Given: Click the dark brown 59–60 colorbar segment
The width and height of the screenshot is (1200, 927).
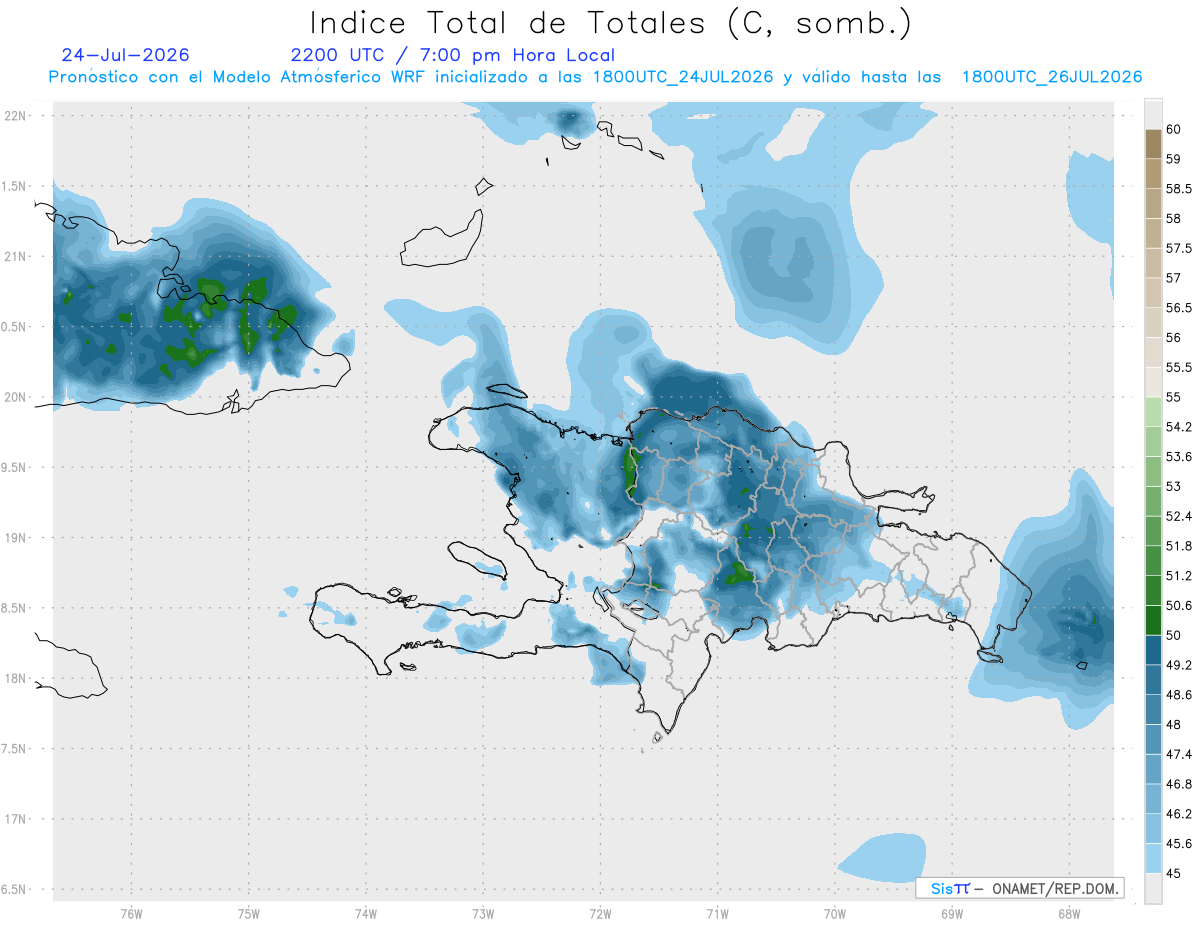Looking at the screenshot, I should [1153, 144].
